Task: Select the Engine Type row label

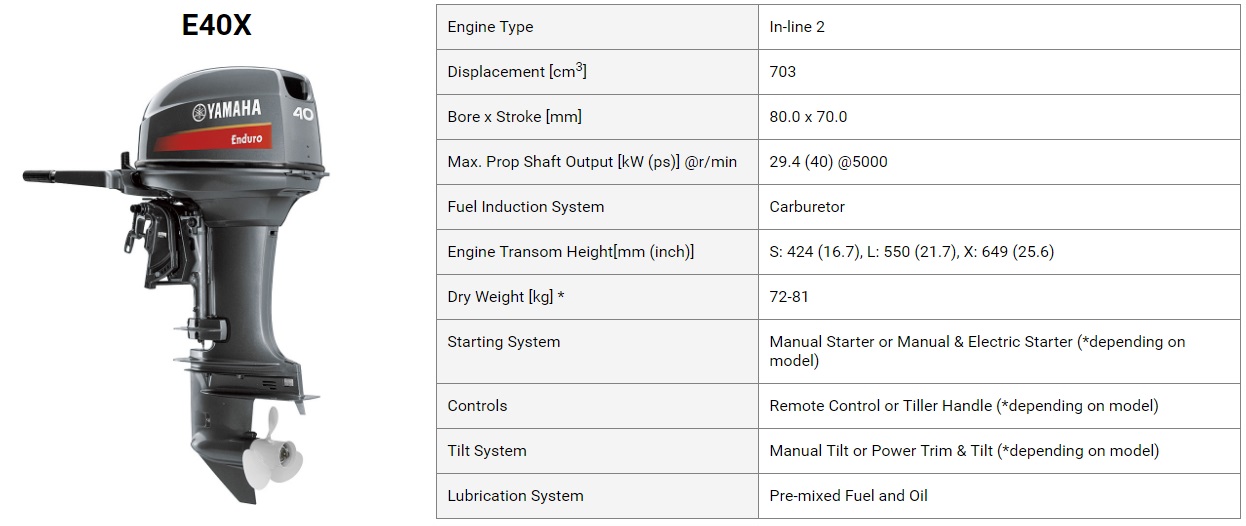Action: click(490, 27)
